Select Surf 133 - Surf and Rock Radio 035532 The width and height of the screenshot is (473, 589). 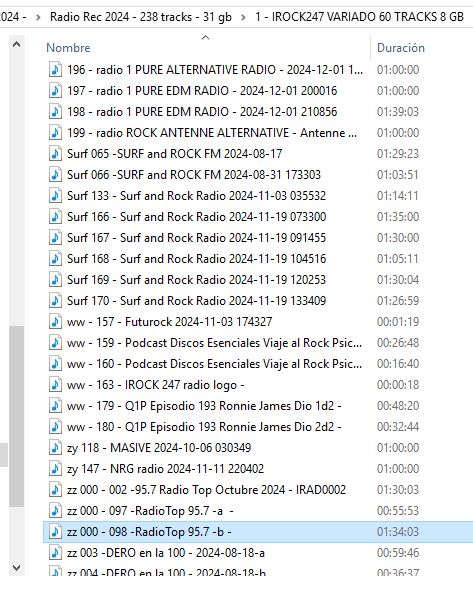pos(196,196)
